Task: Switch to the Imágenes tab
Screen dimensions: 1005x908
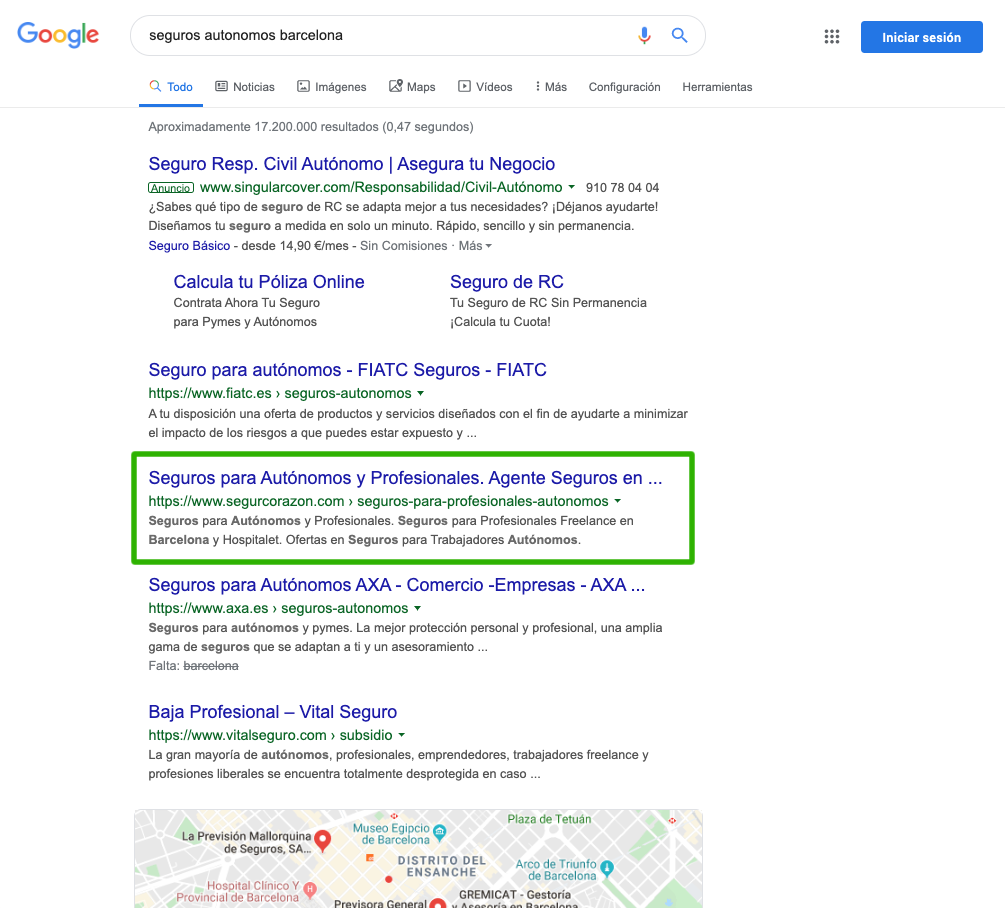Action: 331,87
